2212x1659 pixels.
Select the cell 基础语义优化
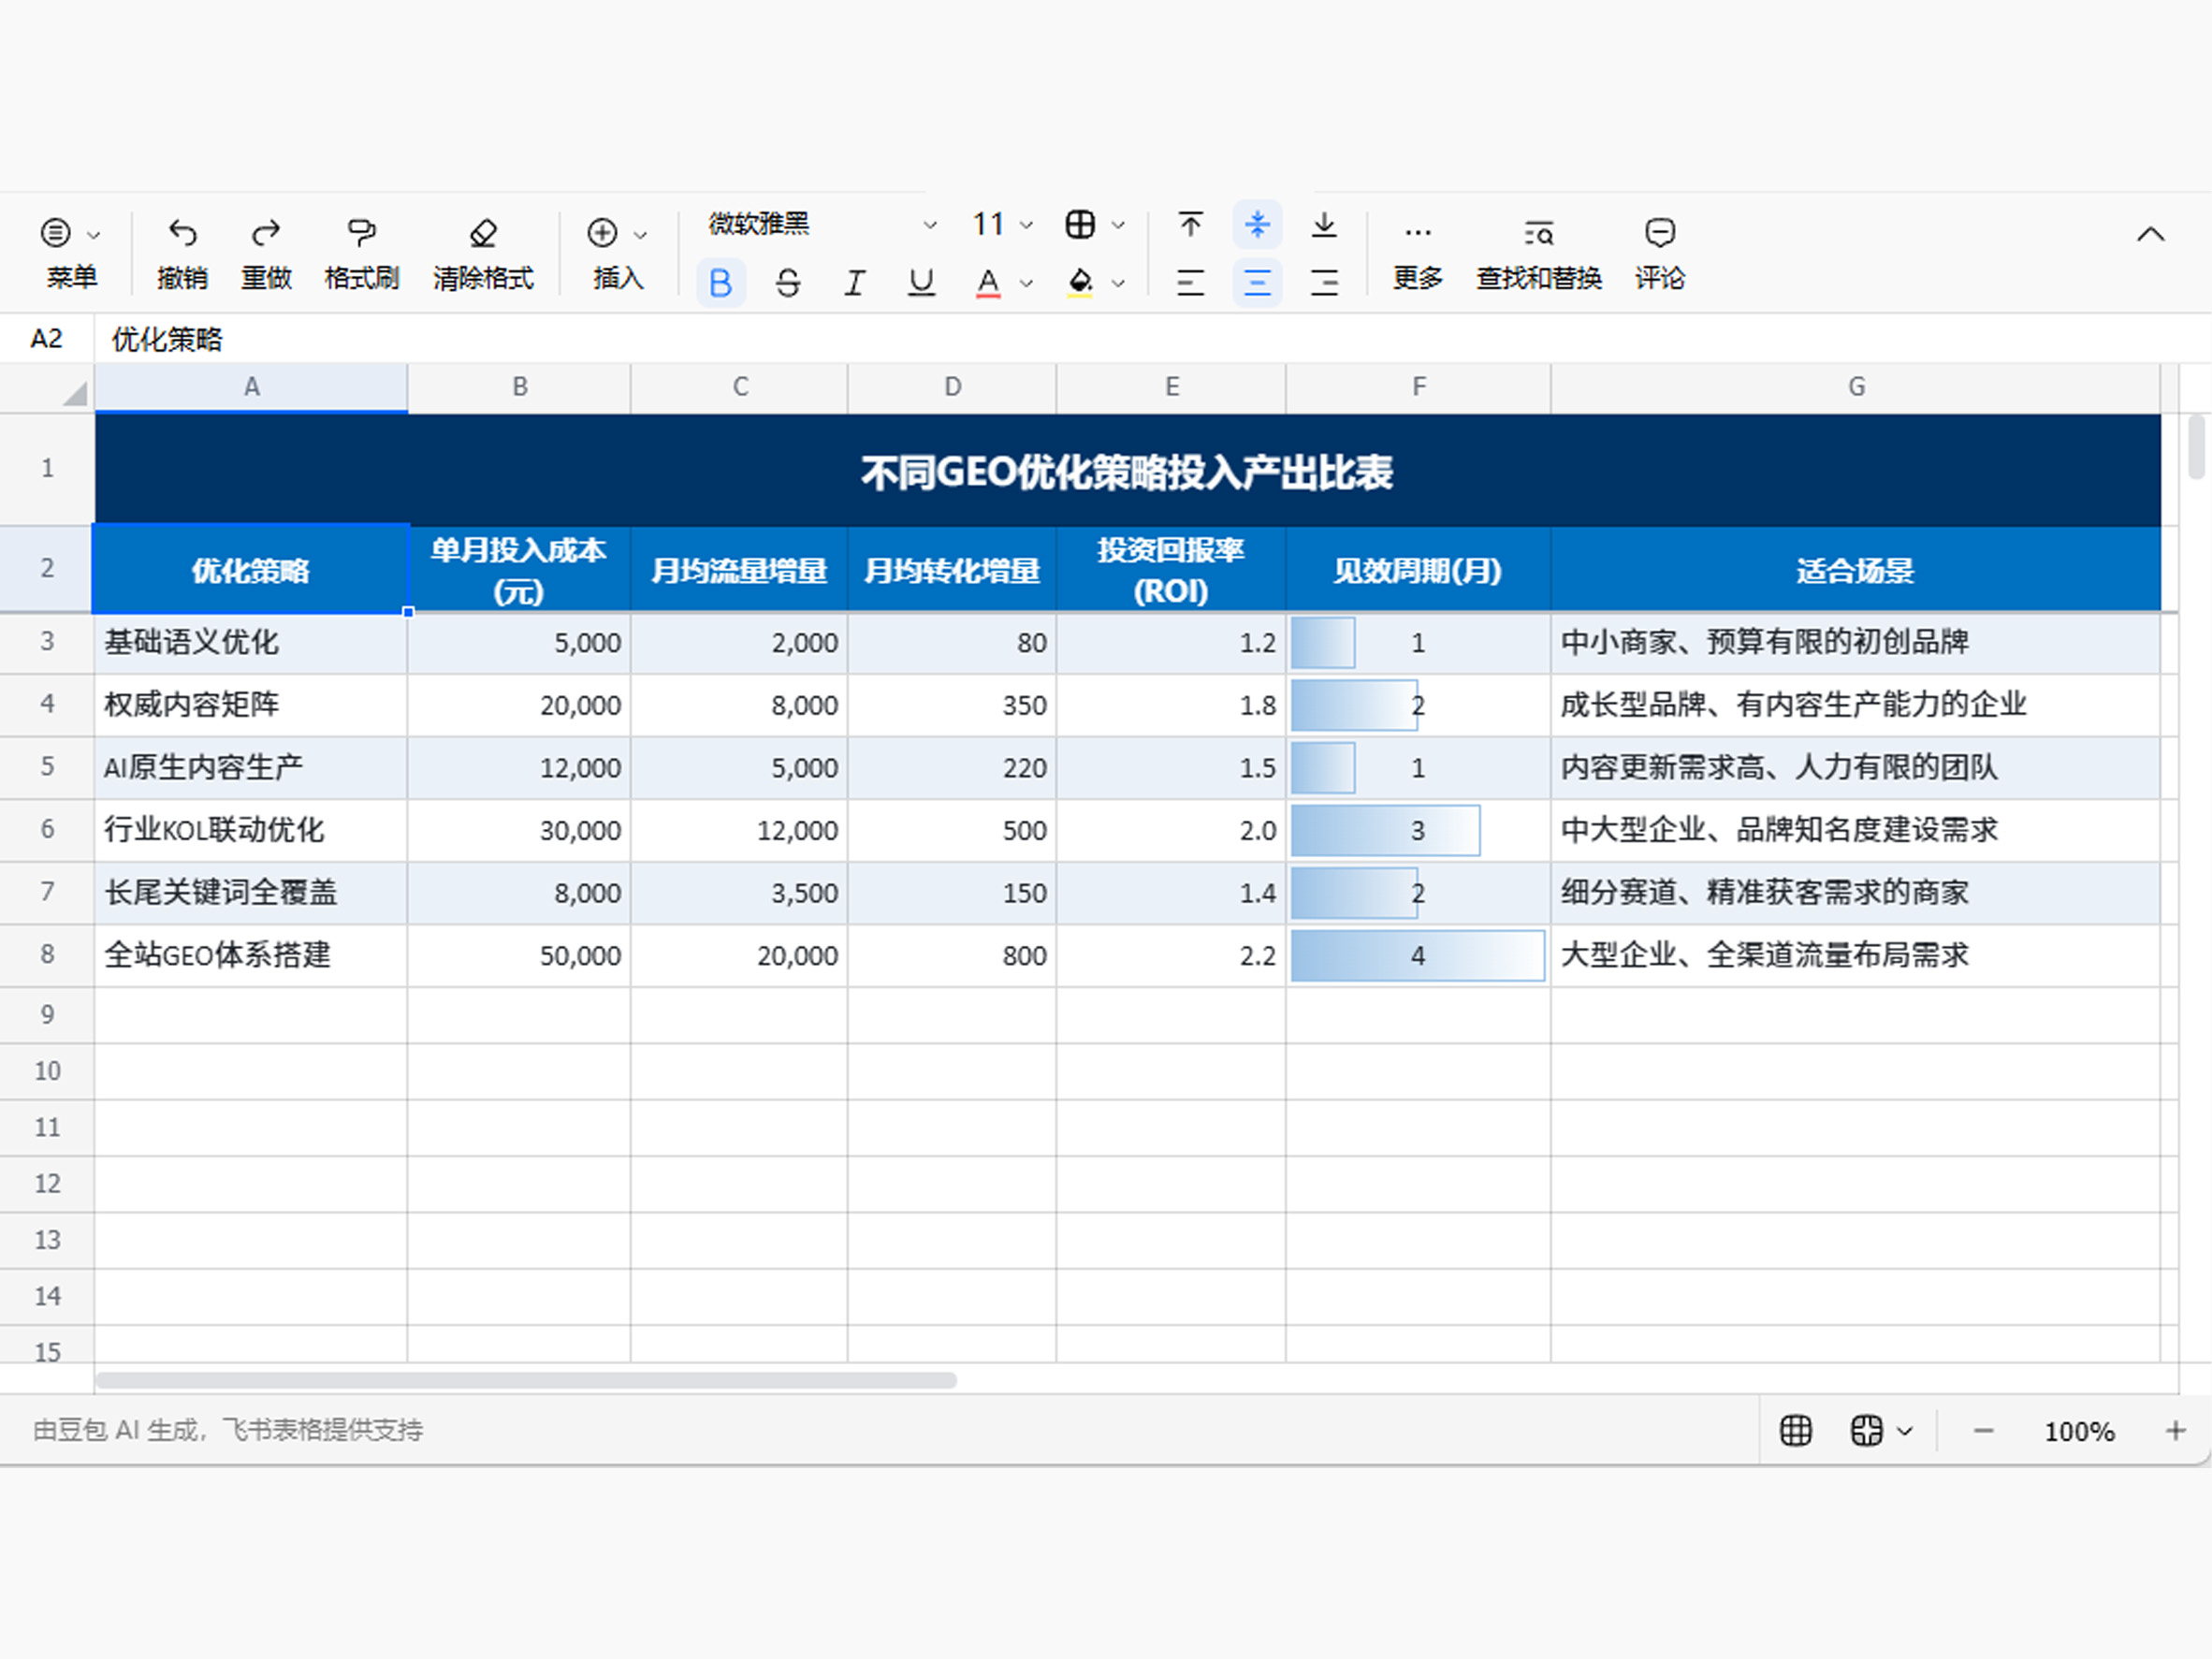(251, 642)
